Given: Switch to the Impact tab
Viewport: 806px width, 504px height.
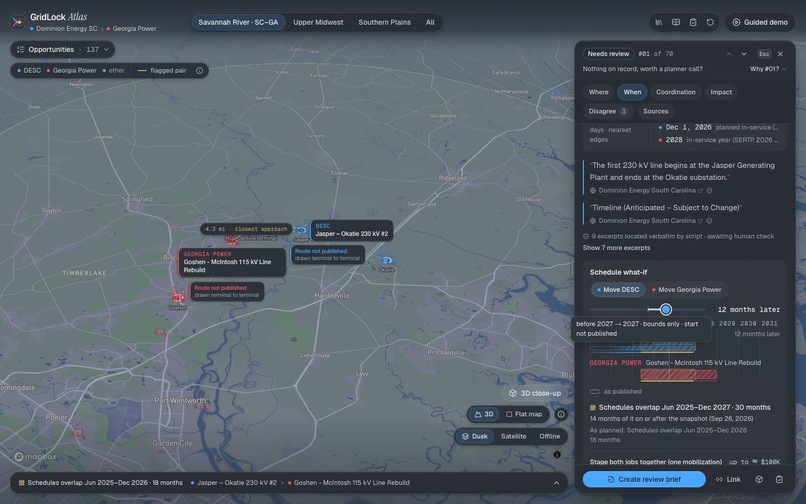Looking at the screenshot, I should point(721,92).
